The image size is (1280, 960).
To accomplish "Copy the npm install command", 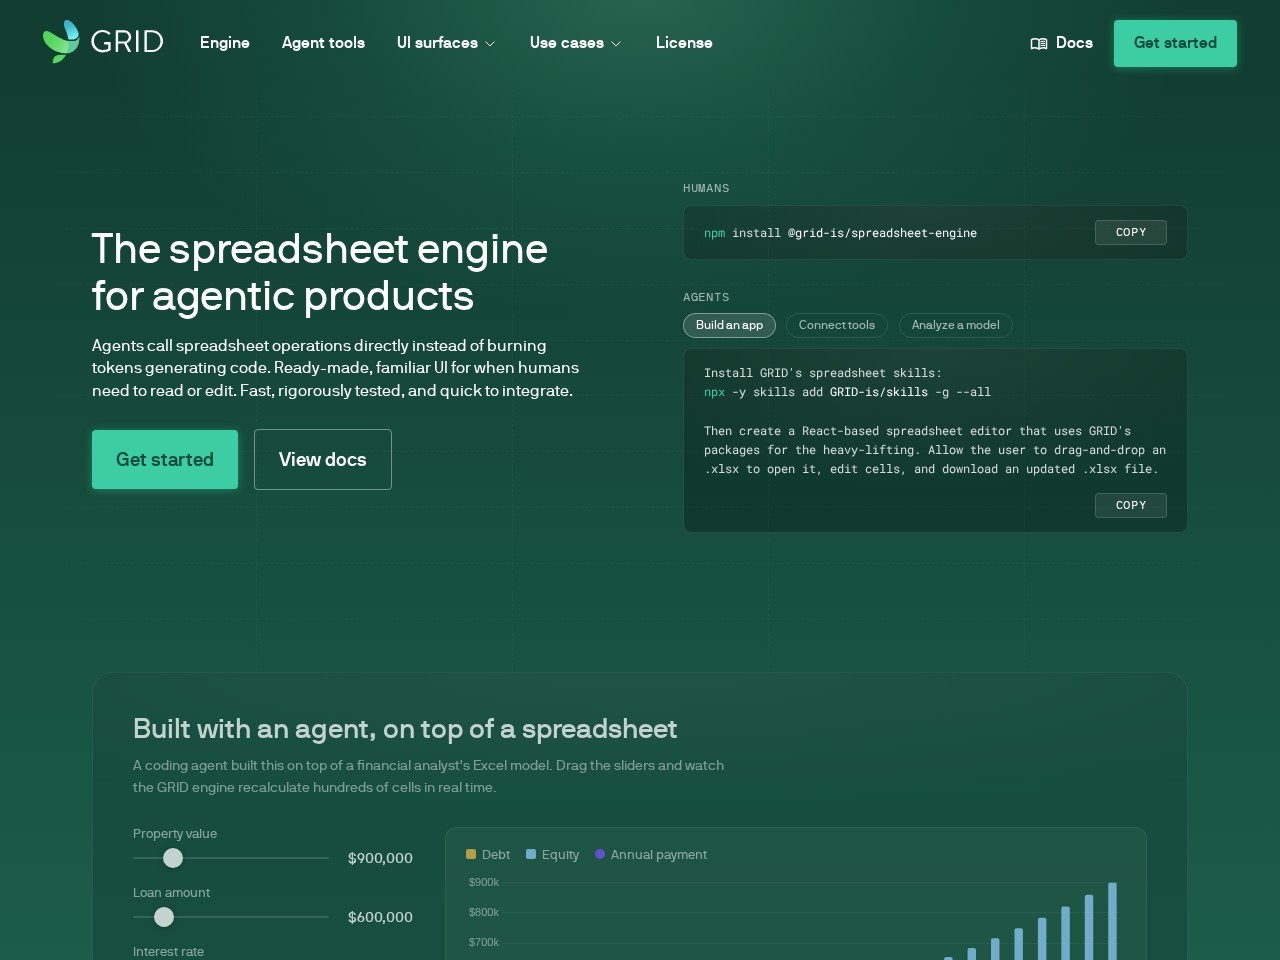I will coord(1131,232).
